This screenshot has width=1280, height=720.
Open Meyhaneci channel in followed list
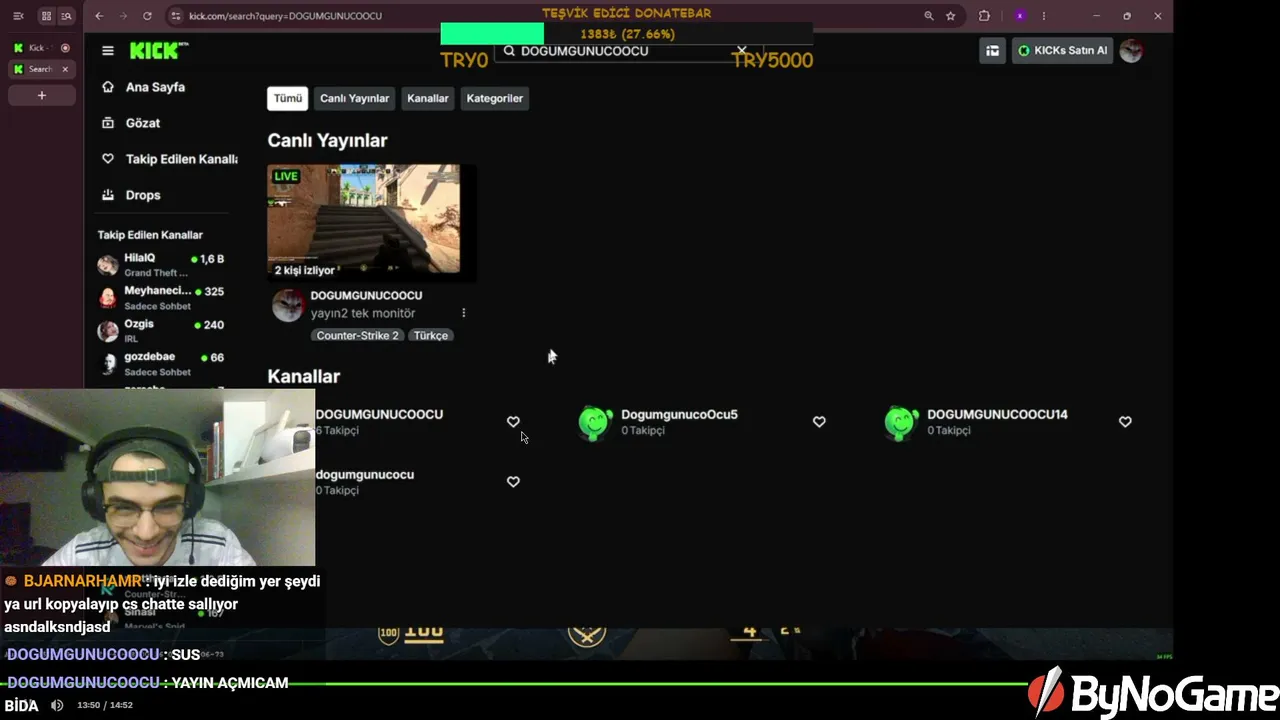pos(160,298)
